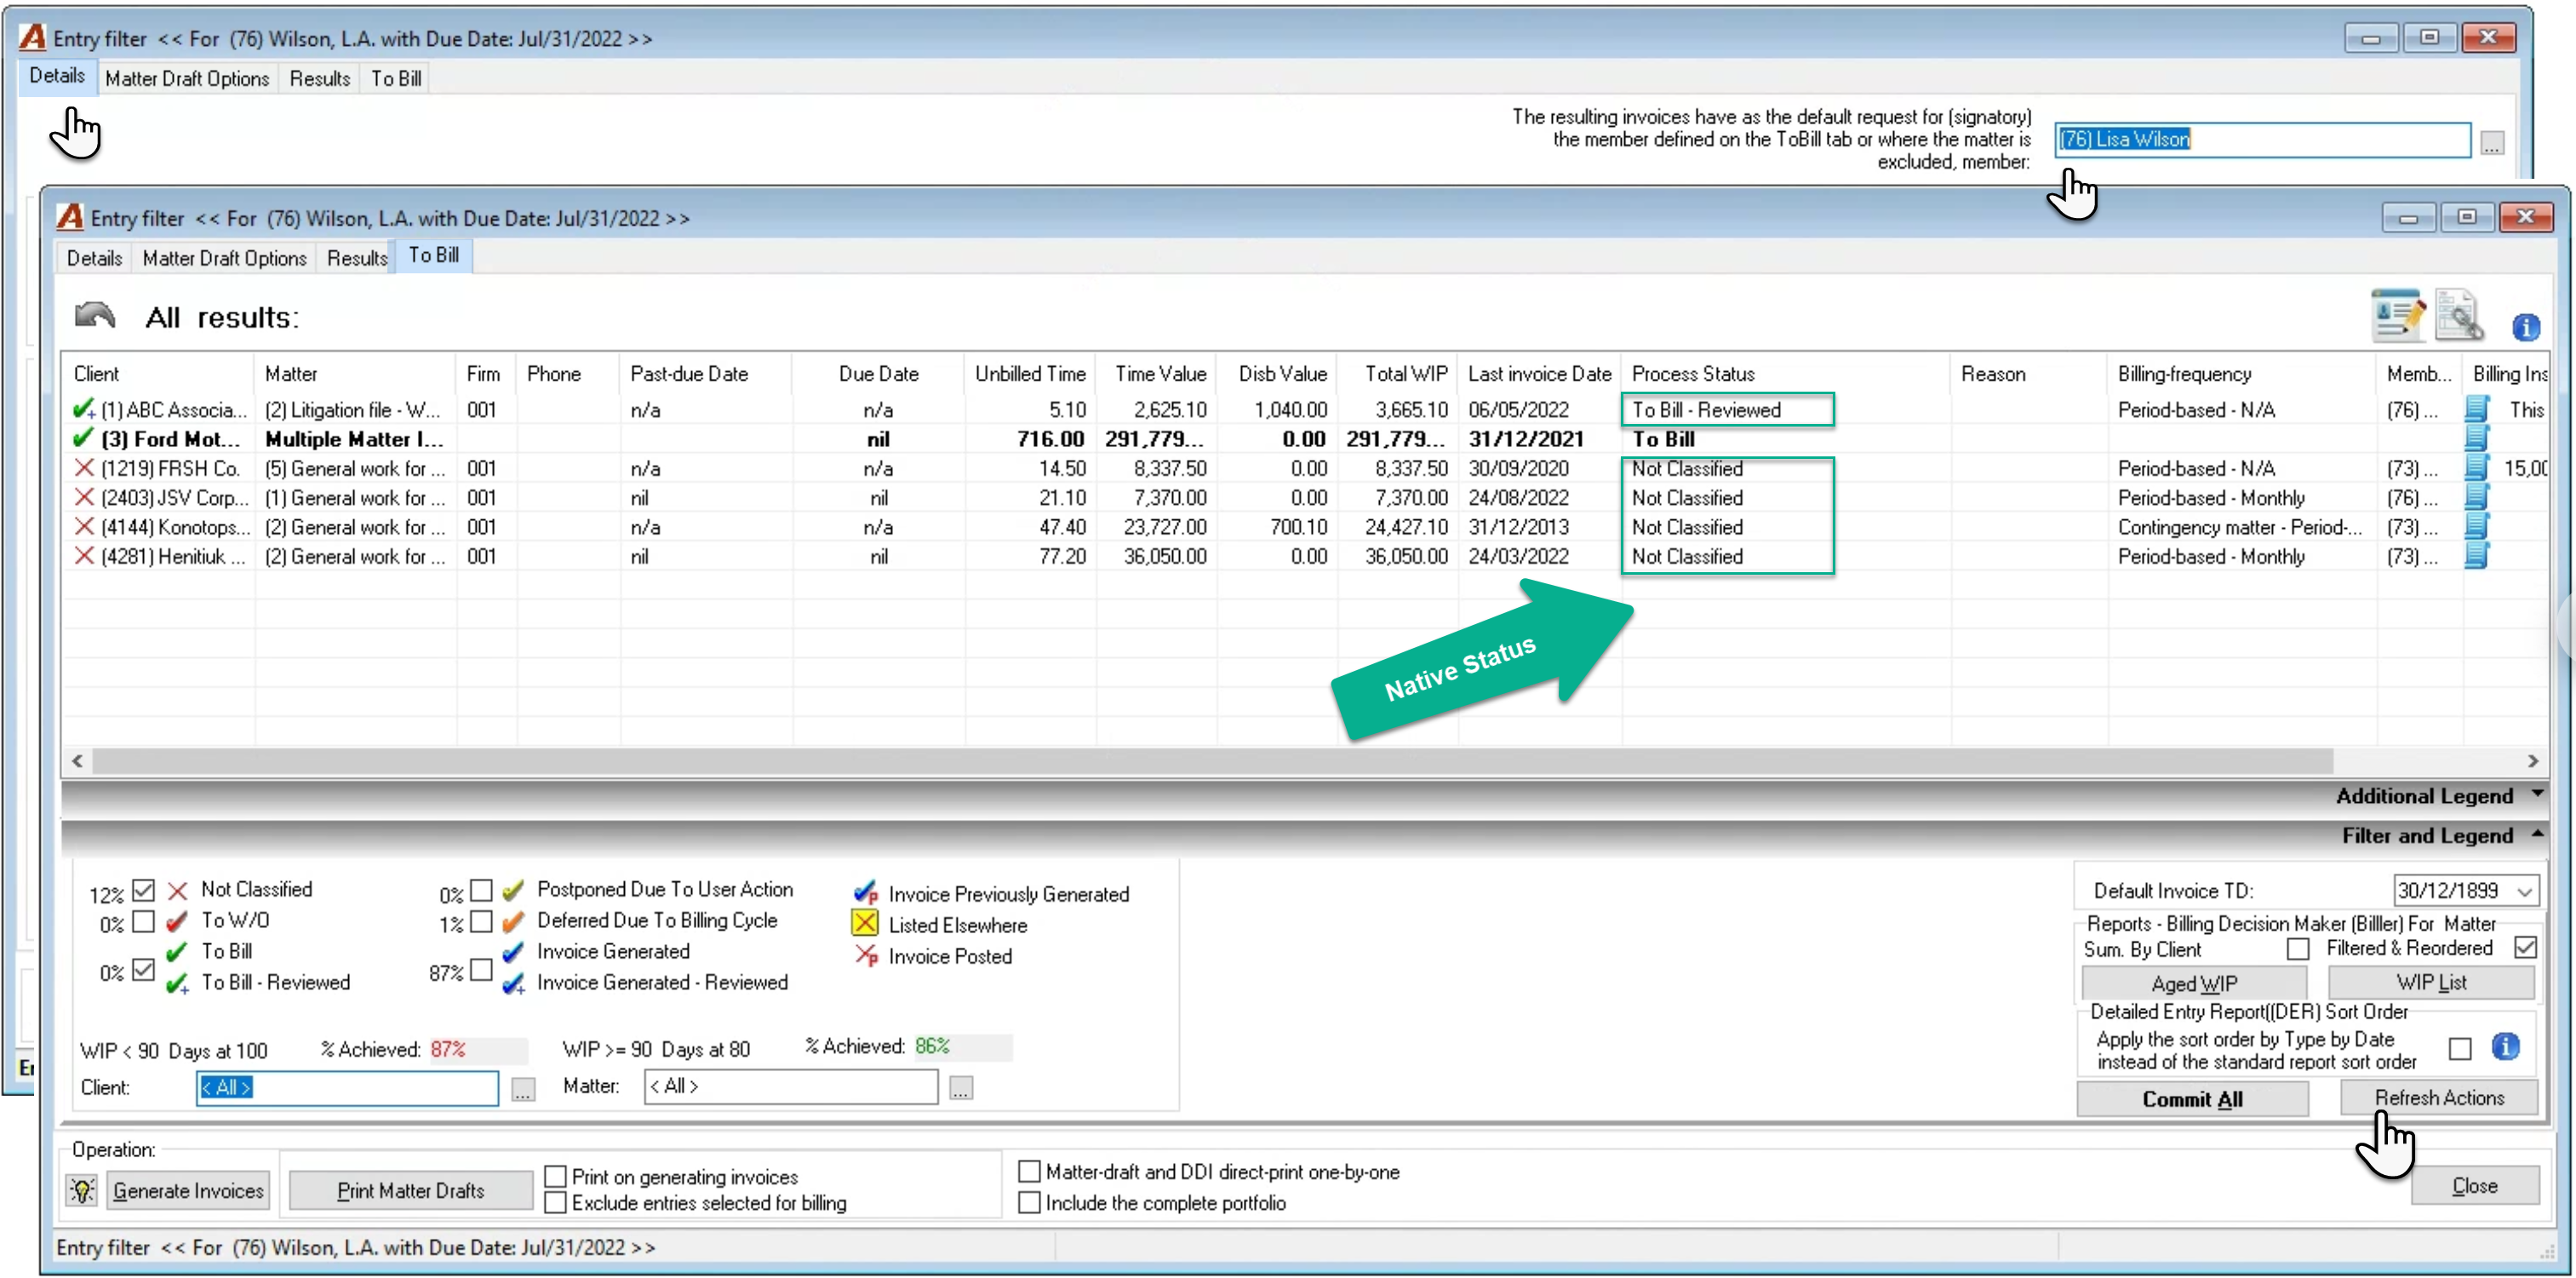Check the Postponed Due To User Action checkbox
The height and width of the screenshot is (1278, 2576).
[x=481, y=889]
